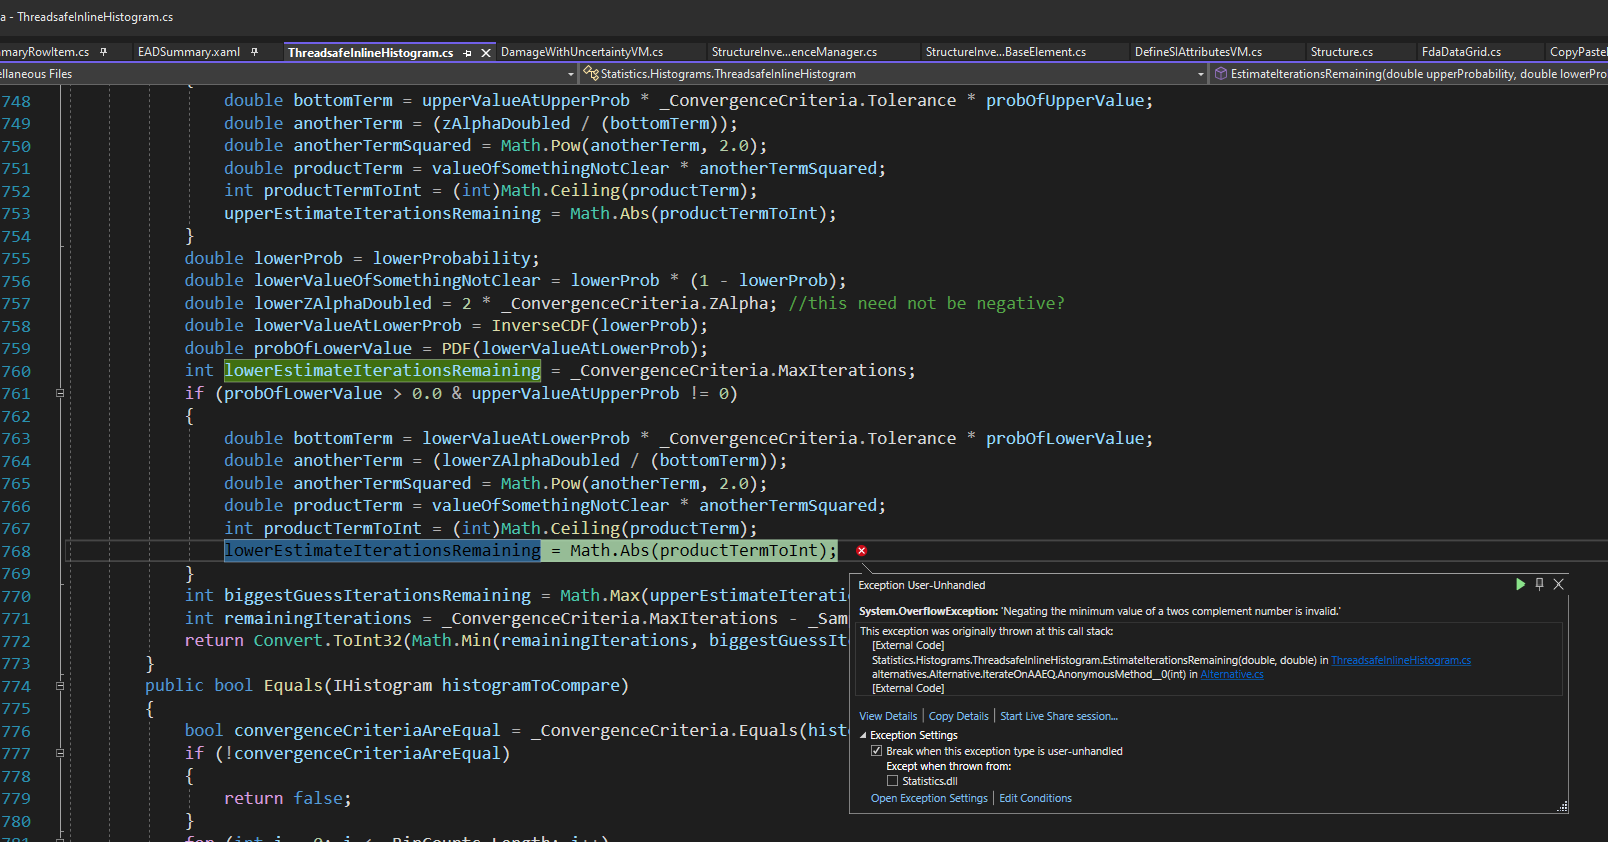This screenshot has width=1608, height=842.
Task: Close the Exception User-Unhandled popup
Action: point(1558,584)
